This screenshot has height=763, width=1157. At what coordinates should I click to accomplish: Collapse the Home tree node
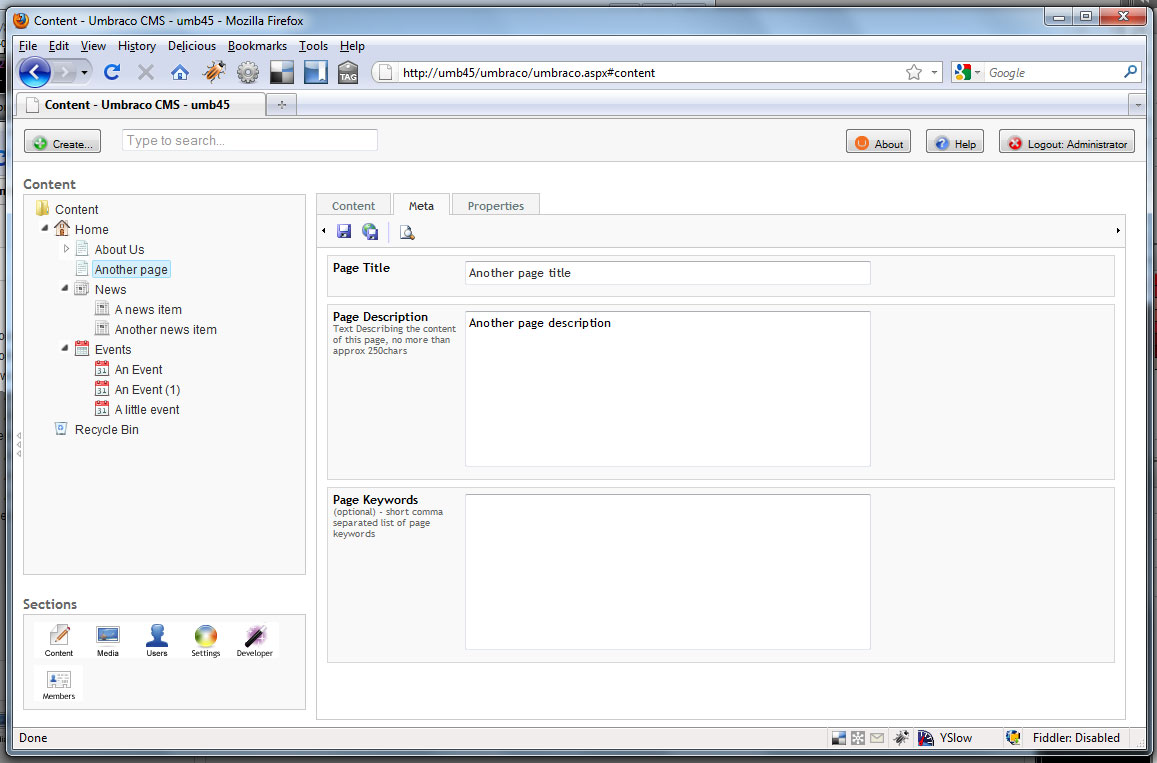click(45, 229)
